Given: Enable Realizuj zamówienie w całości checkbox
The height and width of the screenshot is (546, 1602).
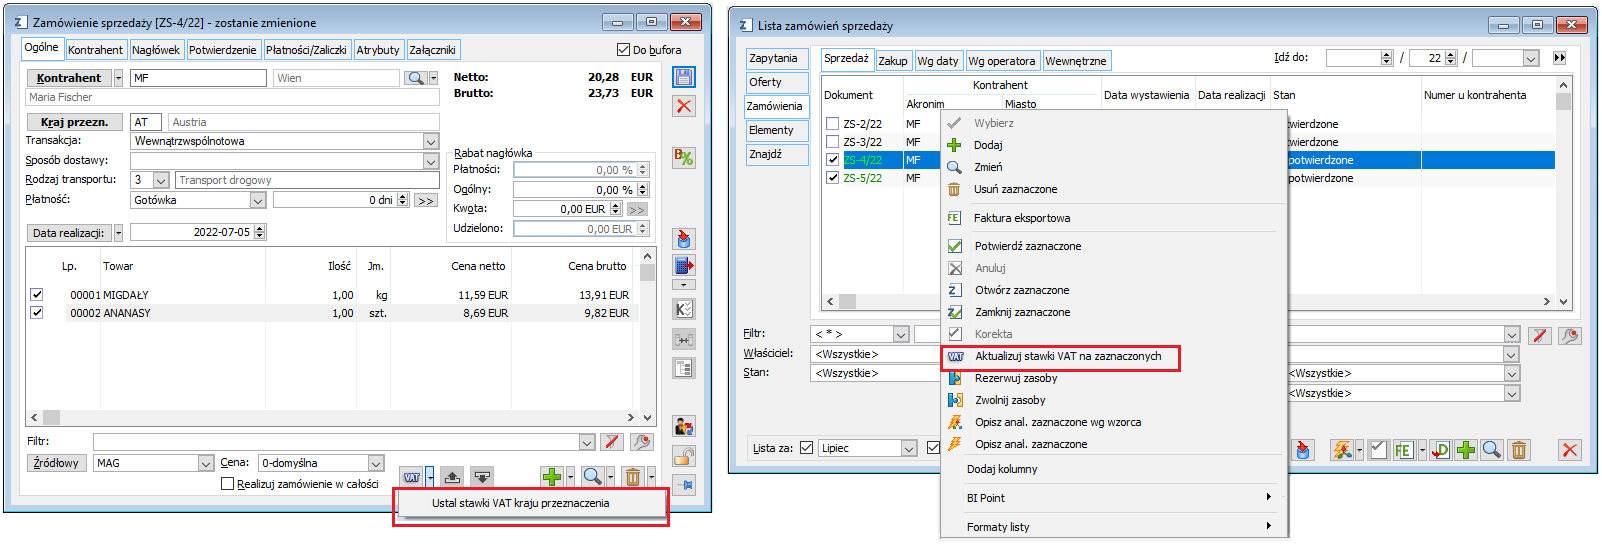Looking at the screenshot, I should (227, 484).
